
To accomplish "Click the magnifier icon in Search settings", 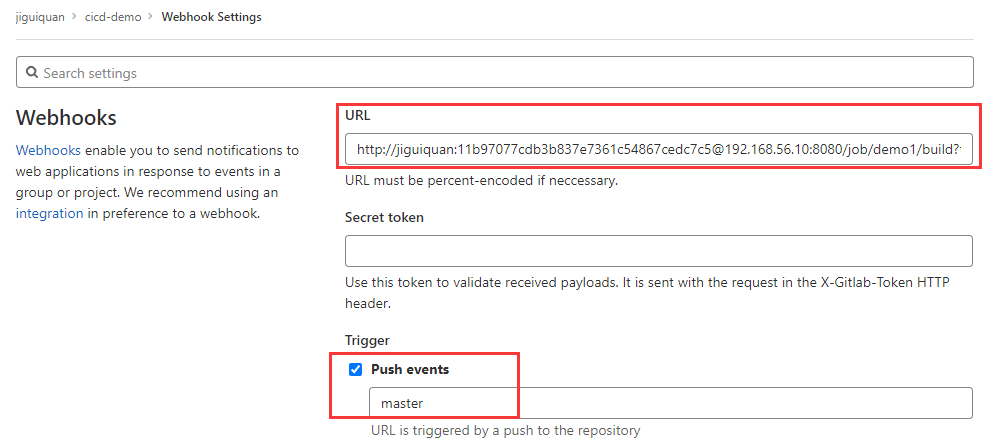I will 32,73.
